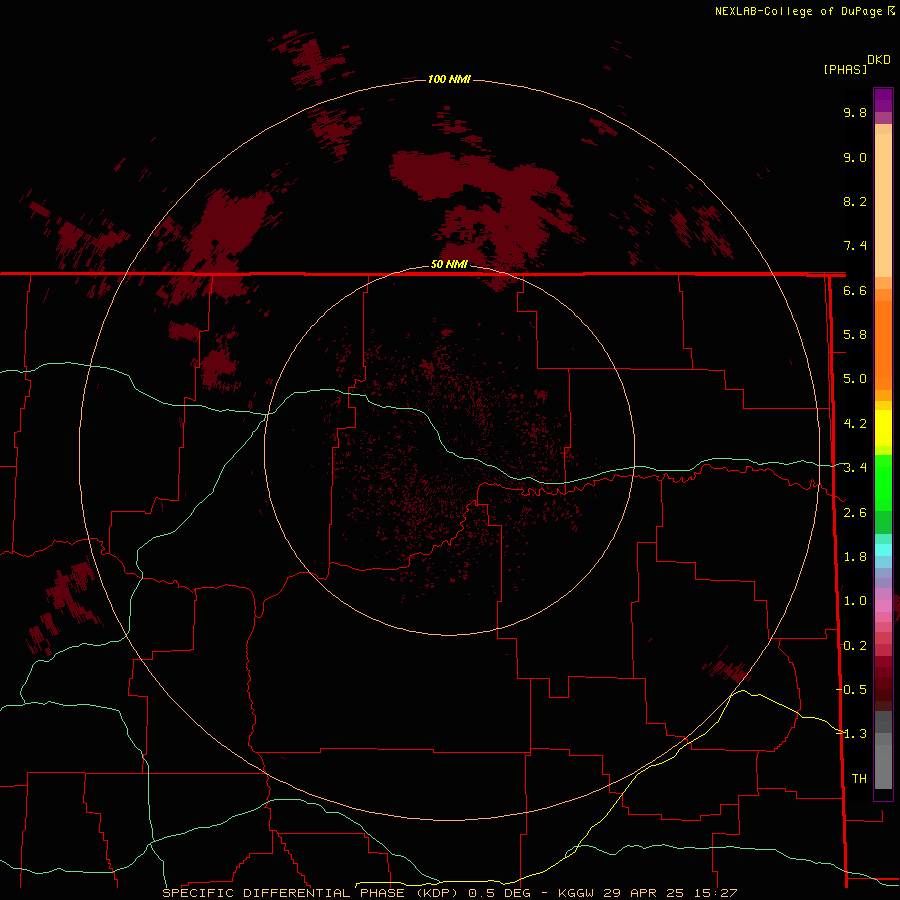Click the 5.8 value on the color scale

(855, 335)
